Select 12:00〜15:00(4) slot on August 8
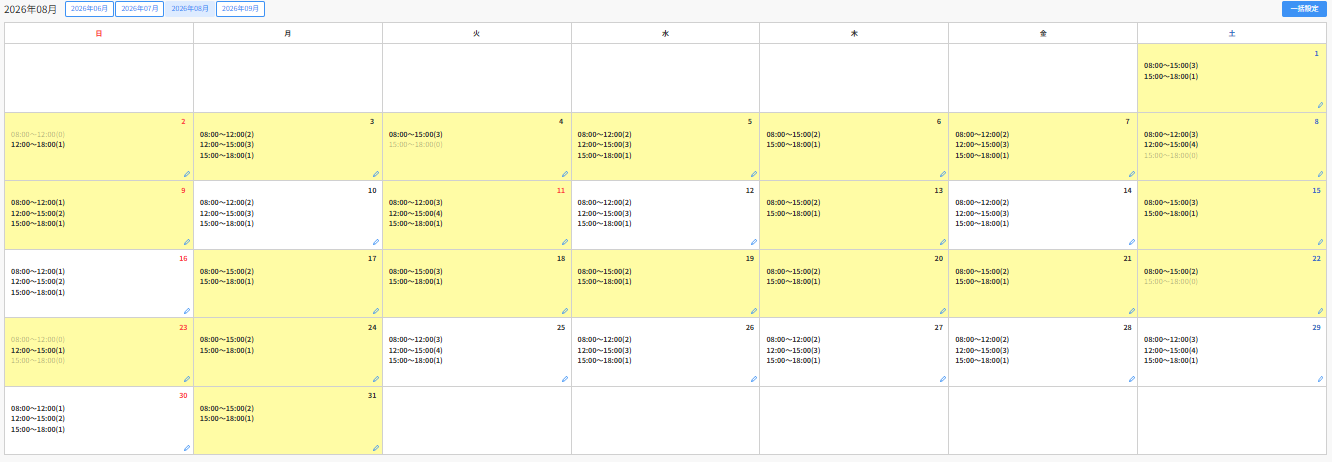The height and width of the screenshot is (462, 1332). click(1171, 145)
